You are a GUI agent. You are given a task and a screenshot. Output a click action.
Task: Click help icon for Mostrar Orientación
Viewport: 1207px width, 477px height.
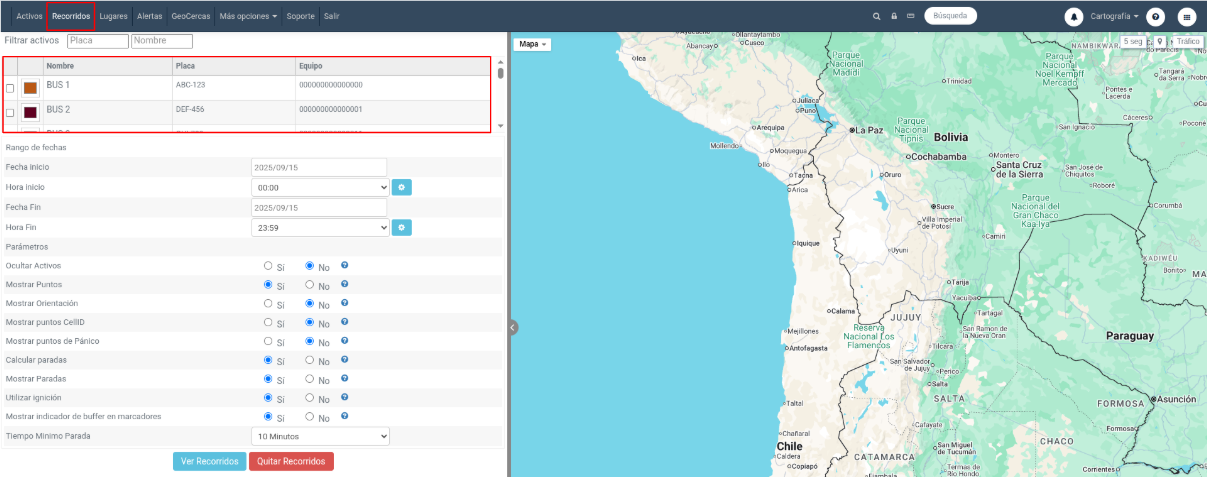pos(344,303)
